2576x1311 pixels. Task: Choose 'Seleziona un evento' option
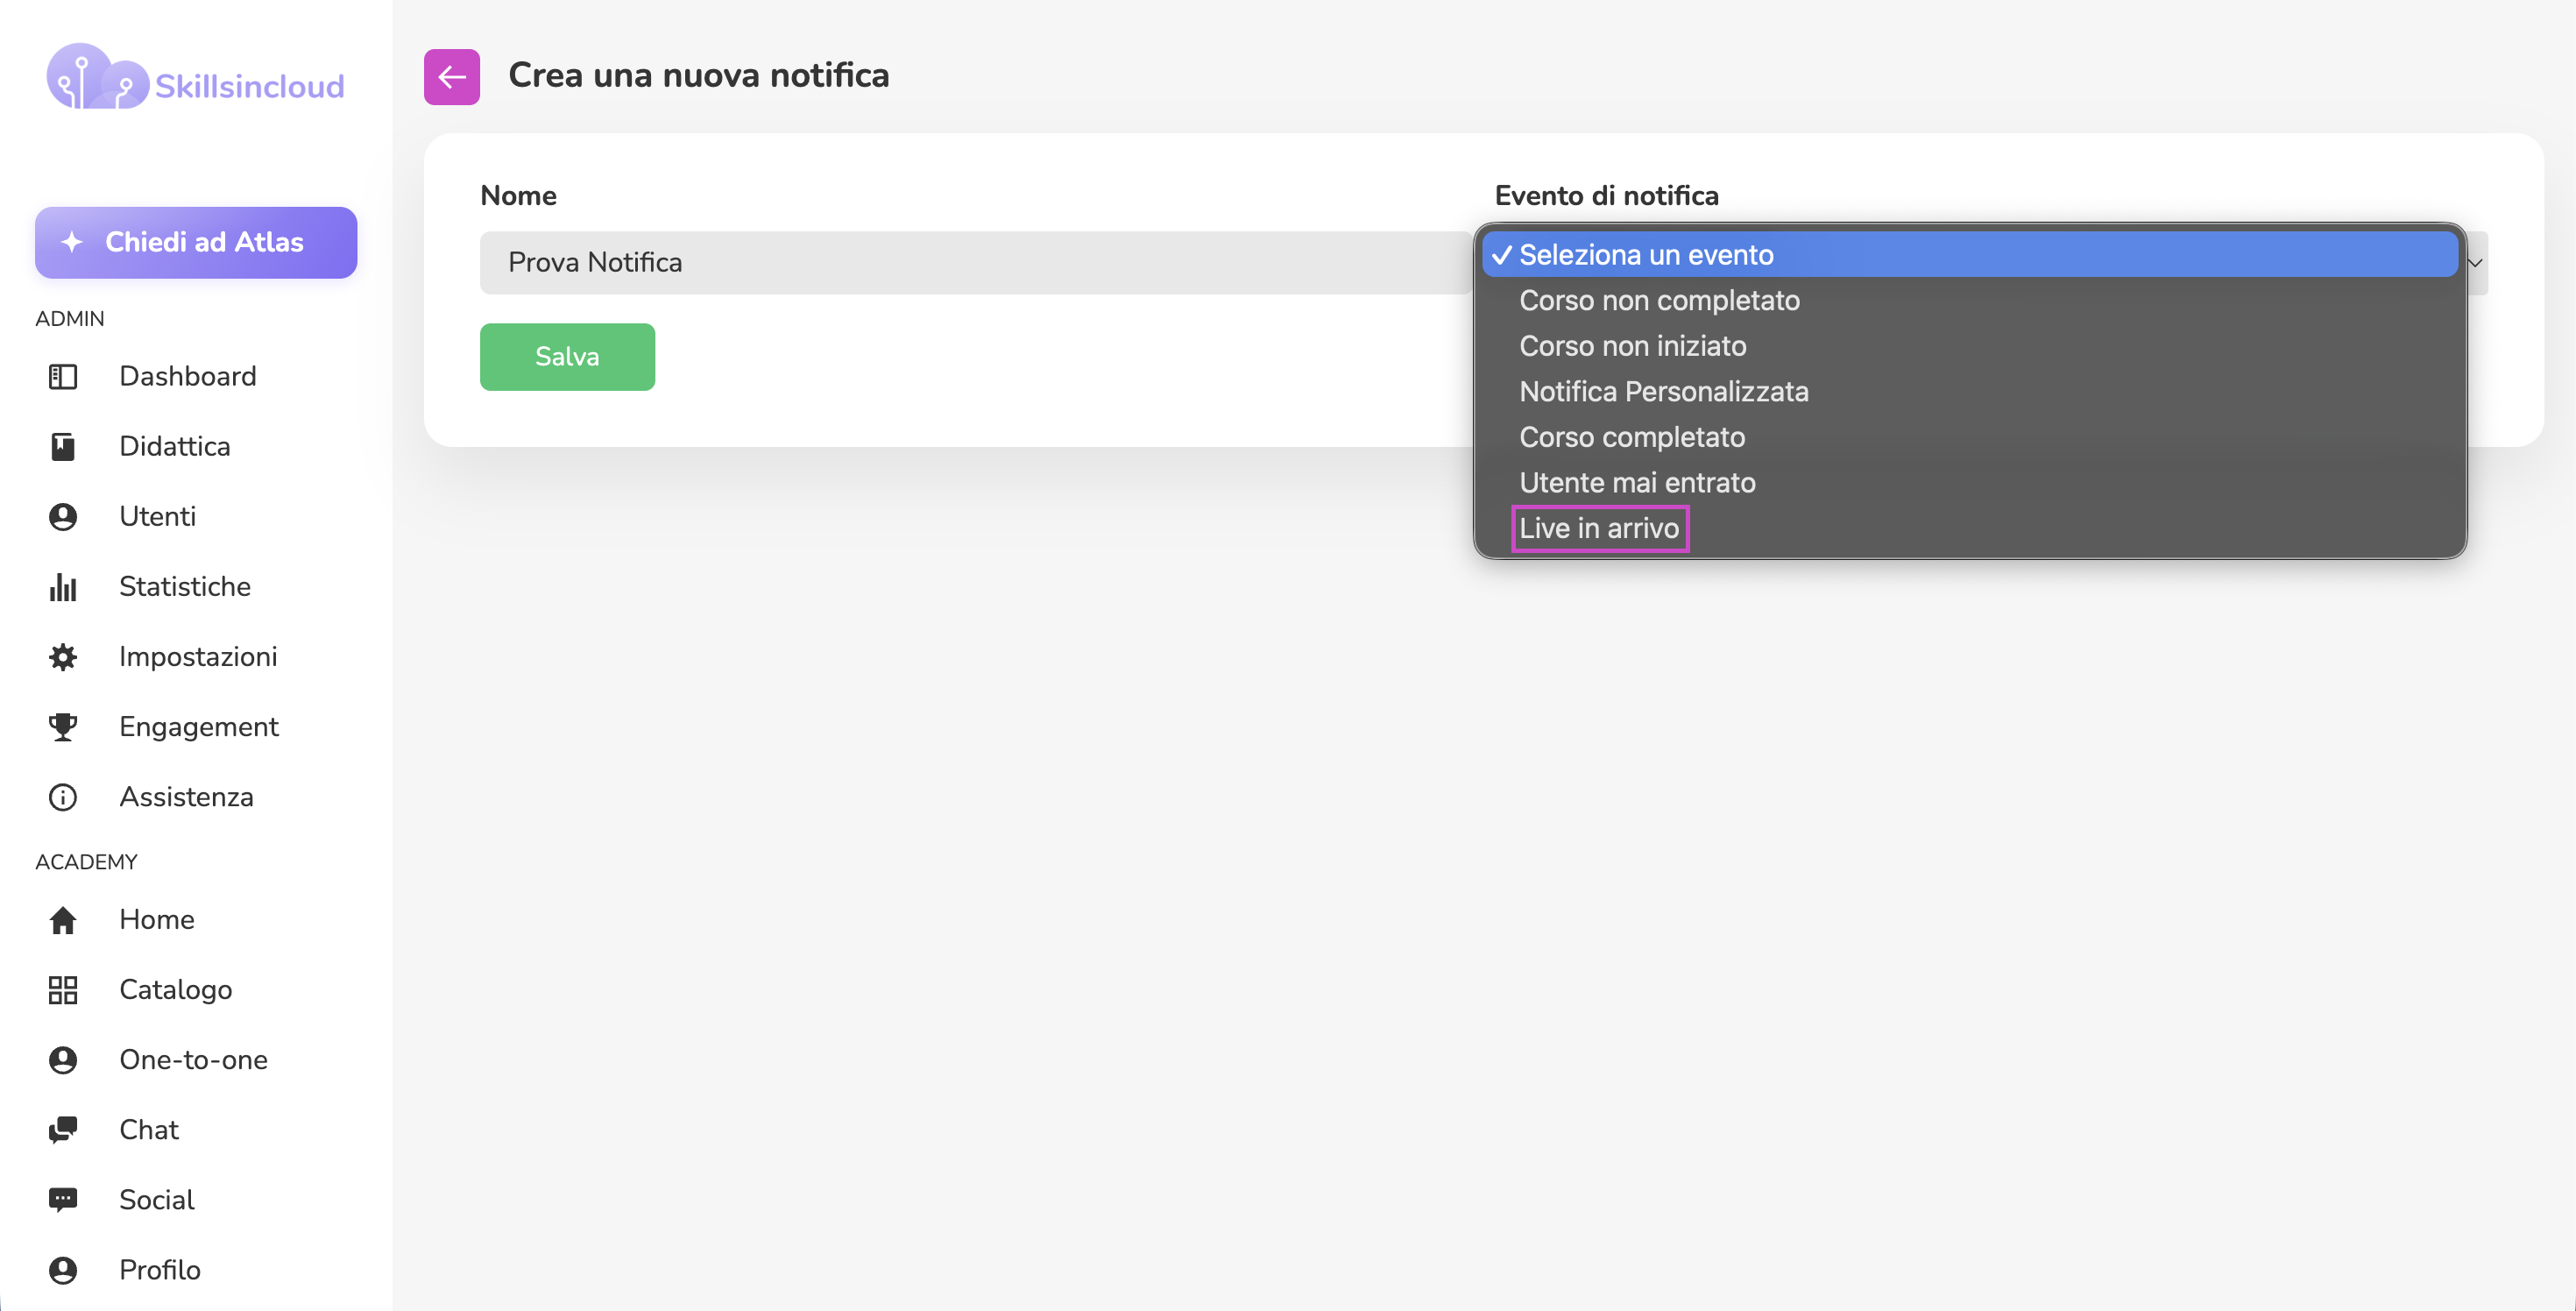click(x=1969, y=254)
